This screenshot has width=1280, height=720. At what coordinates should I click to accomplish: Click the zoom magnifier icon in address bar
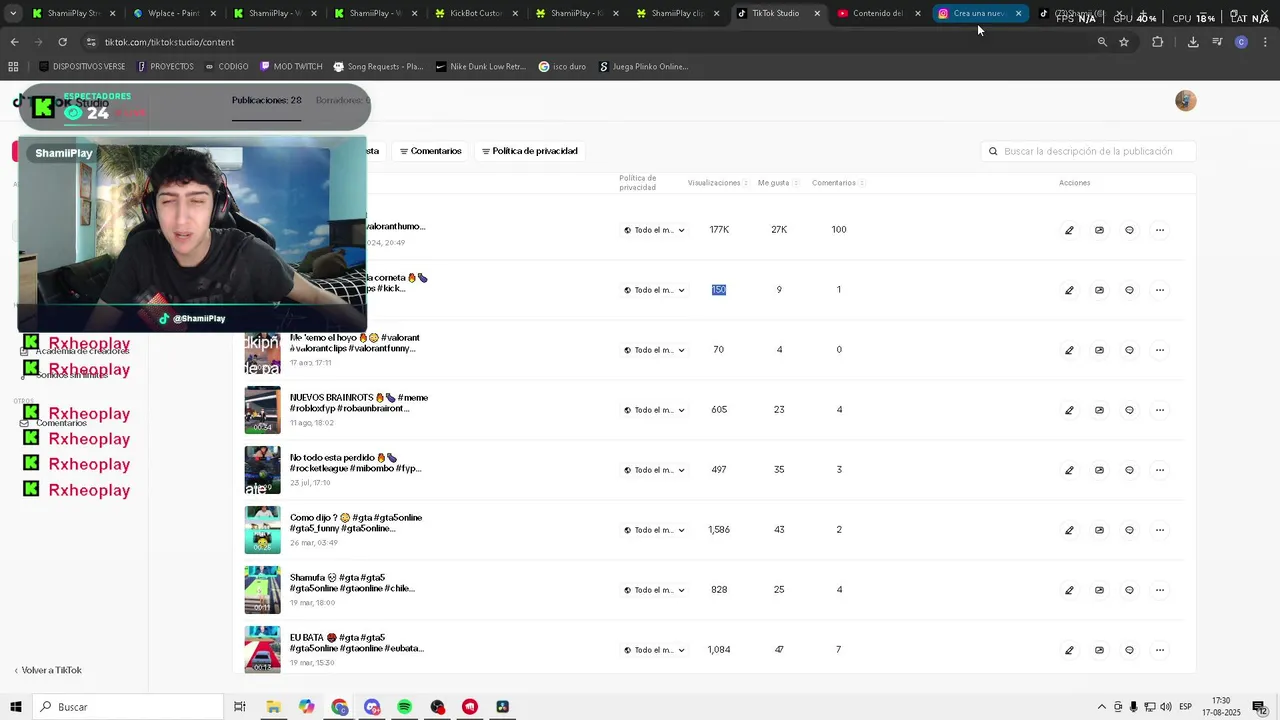(1102, 42)
